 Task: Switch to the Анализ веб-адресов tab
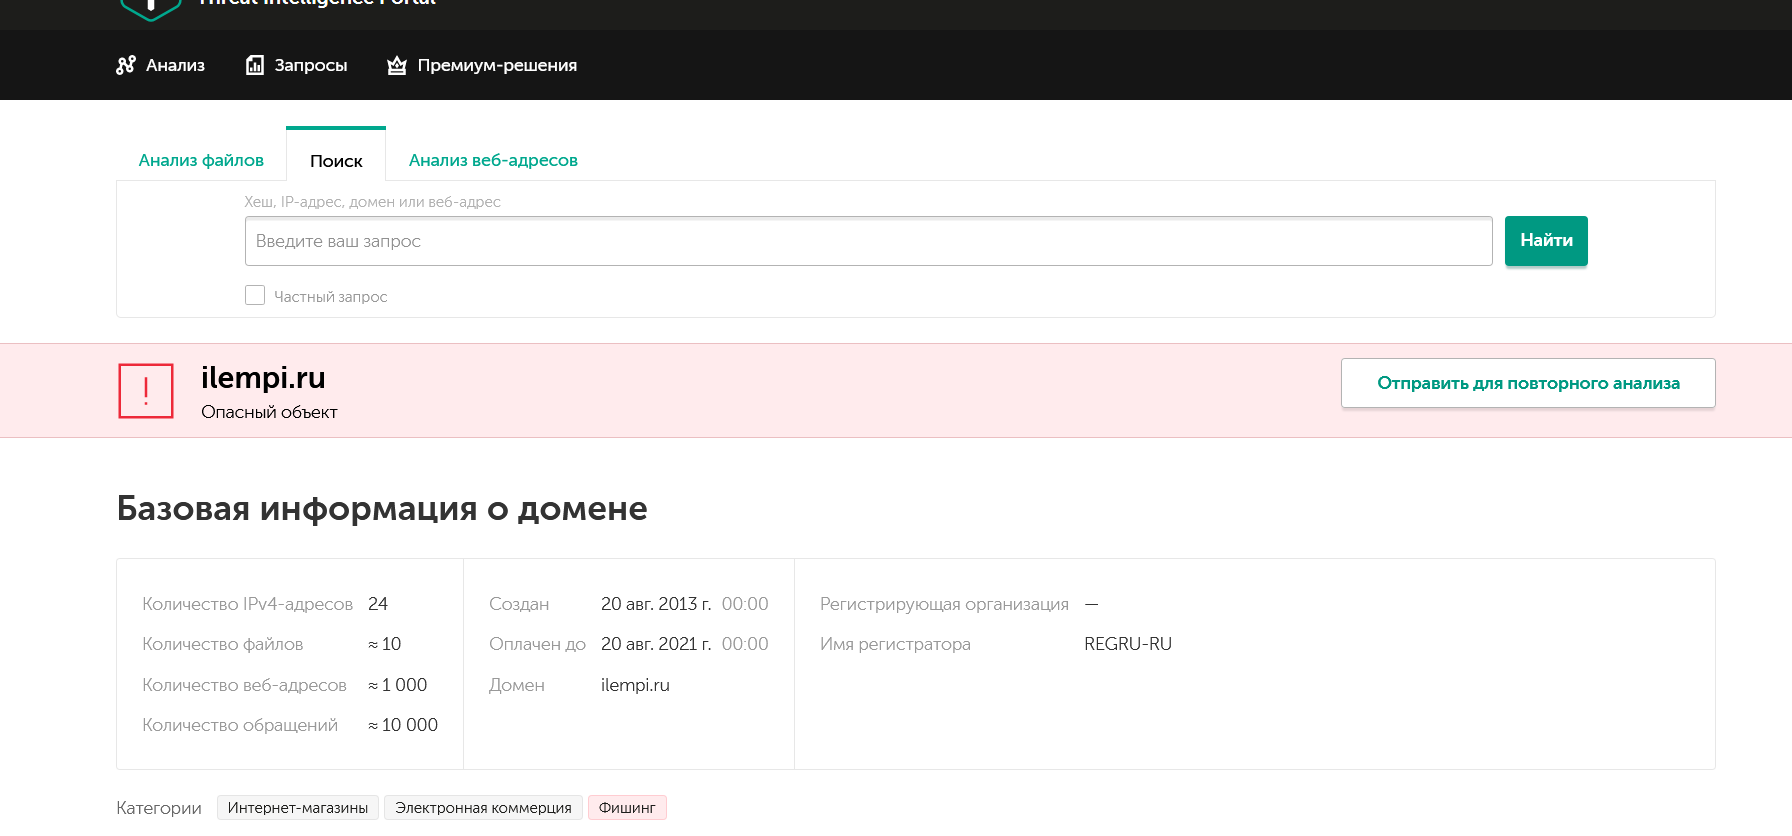point(493,160)
